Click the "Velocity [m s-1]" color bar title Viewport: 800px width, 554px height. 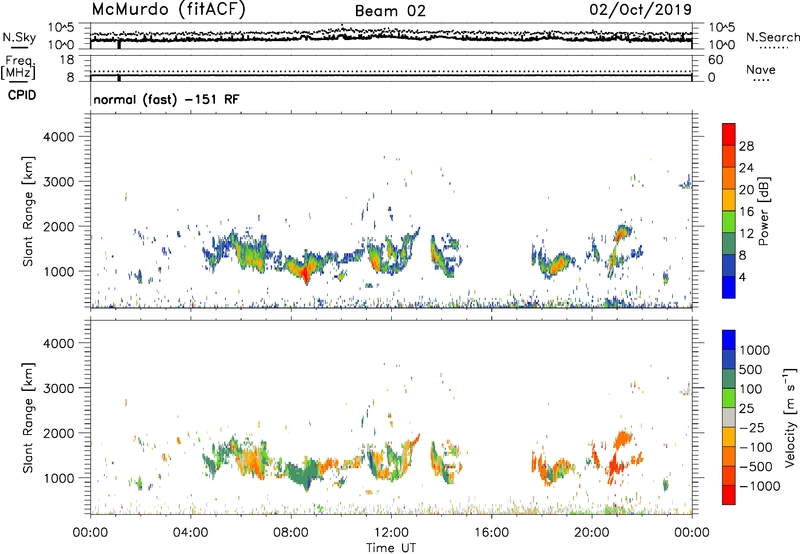790,417
